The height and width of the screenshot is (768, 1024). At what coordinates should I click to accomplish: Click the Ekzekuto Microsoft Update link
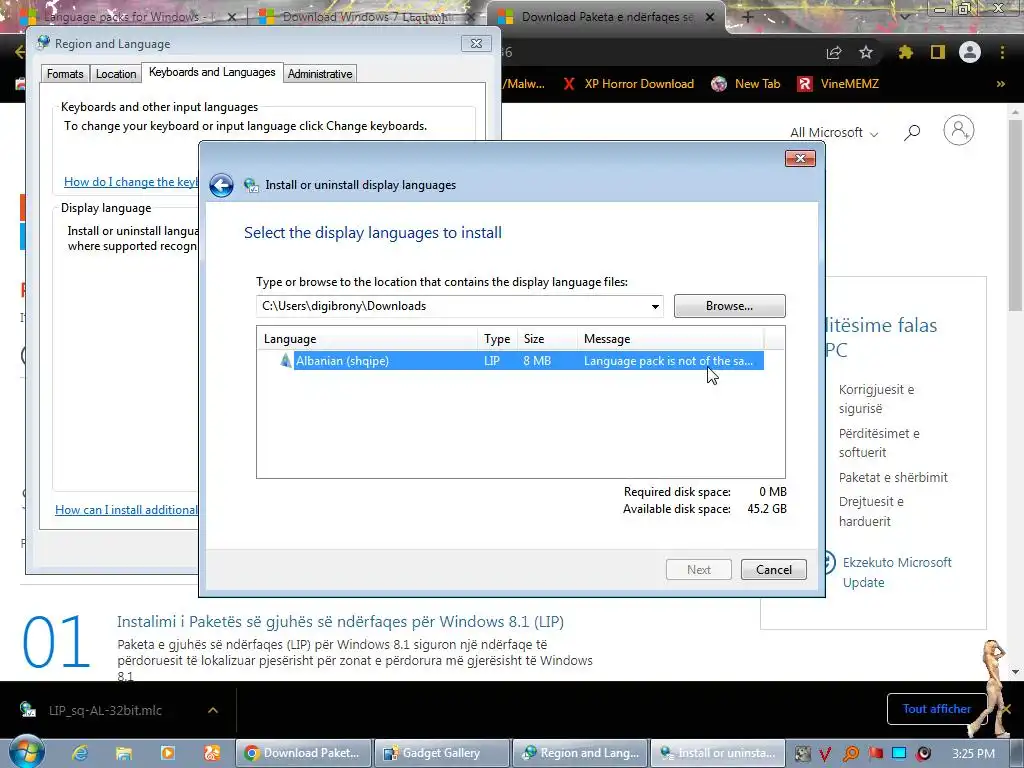(x=897, y=572)
